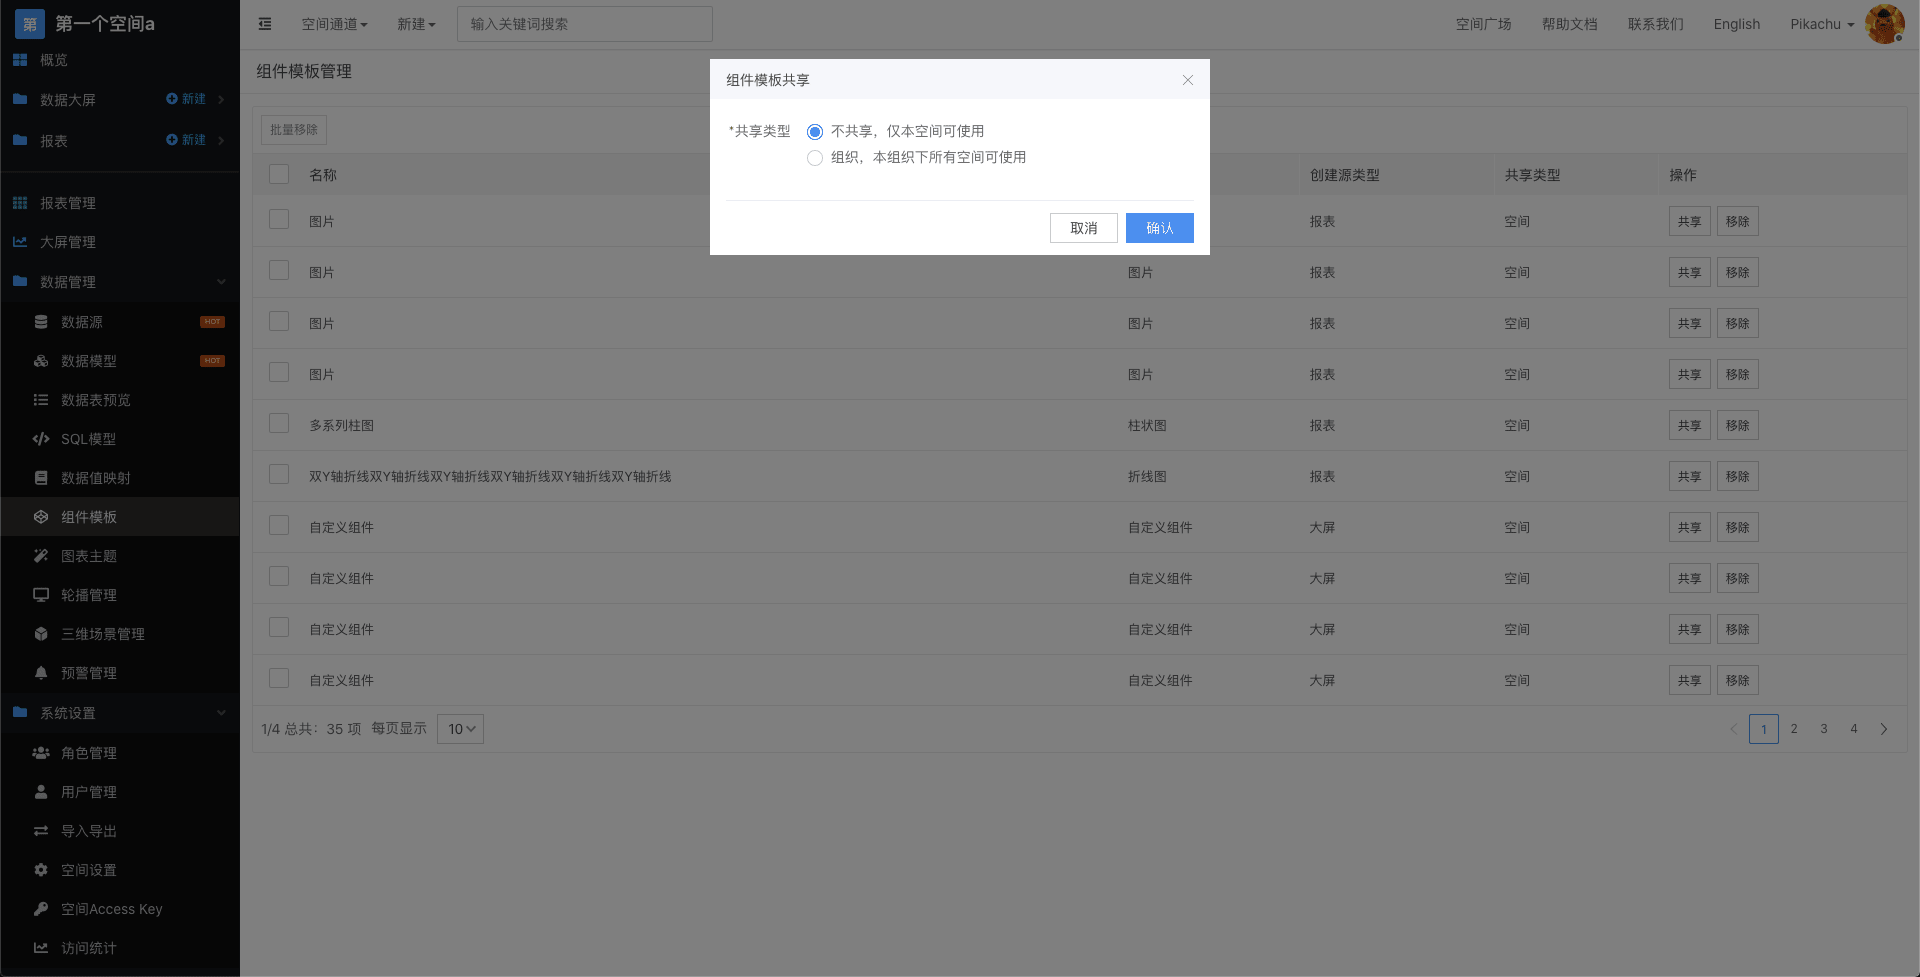Click the 三维场景管理 cube icon
1920x977 pixels.
[x=41, y=634]
